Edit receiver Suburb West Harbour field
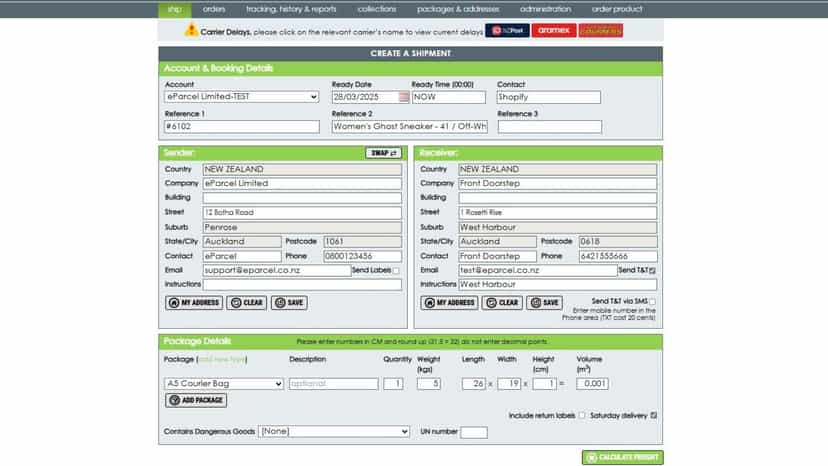This screenshot has width=828, height=466. click(x=558, y=227)
